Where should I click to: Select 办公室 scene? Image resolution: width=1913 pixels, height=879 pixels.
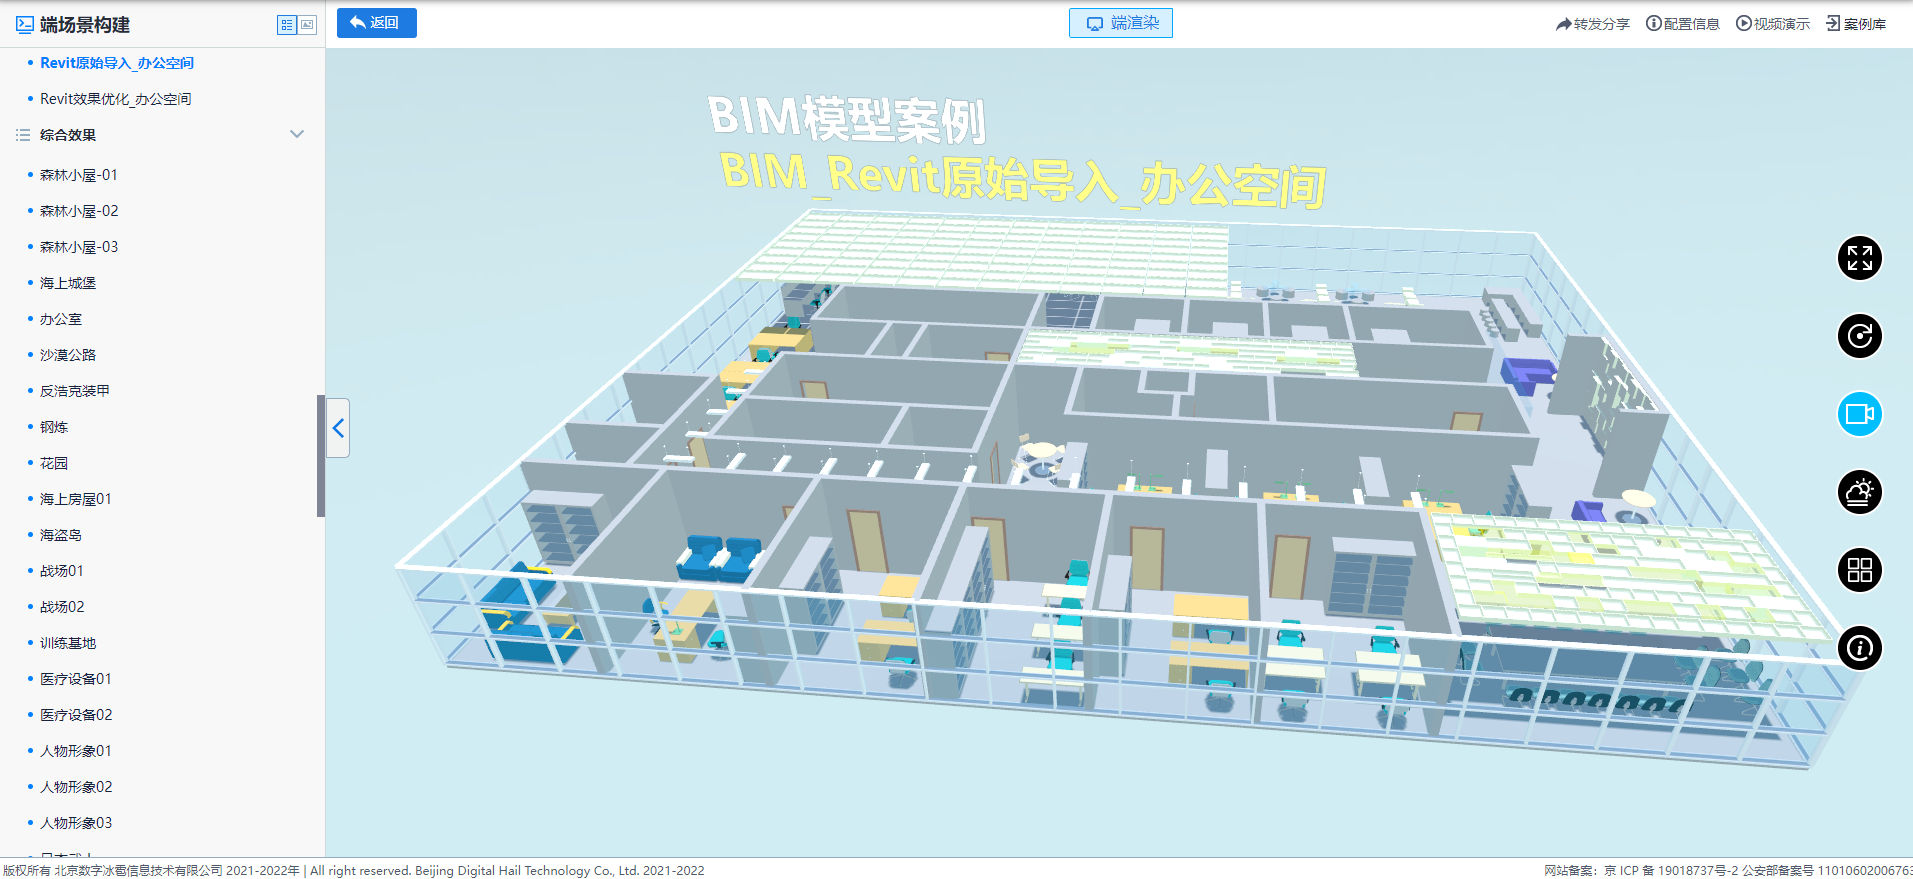(x=61, y=319)
